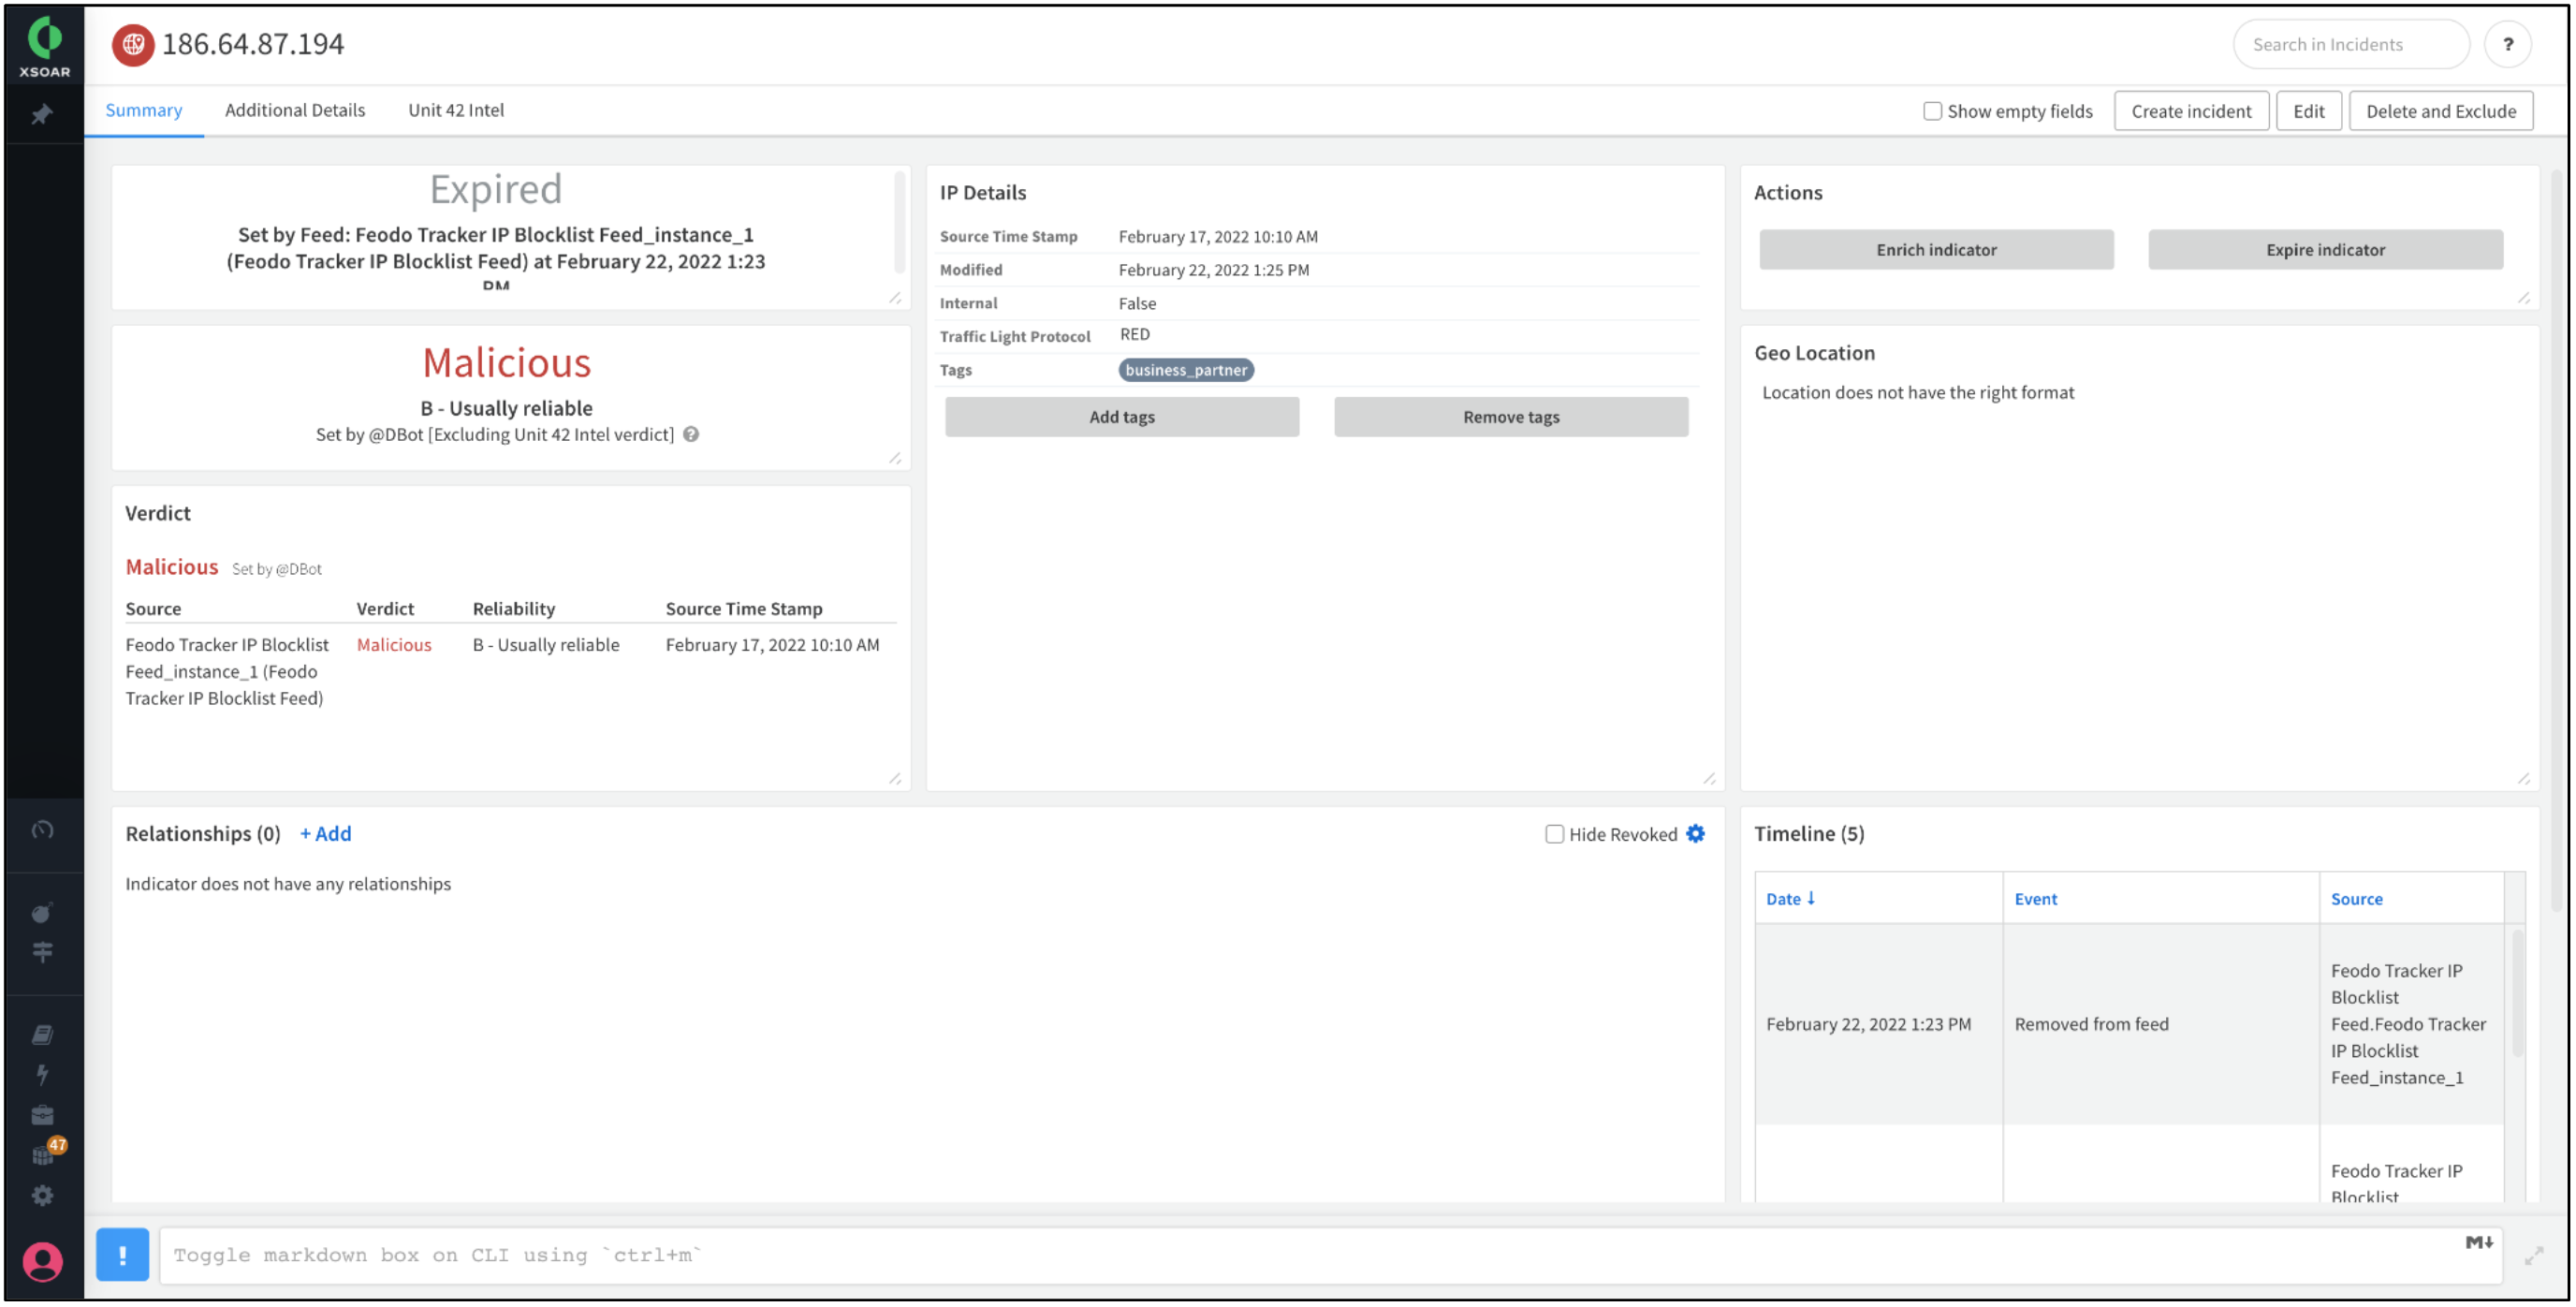The width and height of the screenshot is (2576, 1307).
Task: Open the Automation lightning bolt icon
Action: pyautogui.click(x=42, y=1076)
